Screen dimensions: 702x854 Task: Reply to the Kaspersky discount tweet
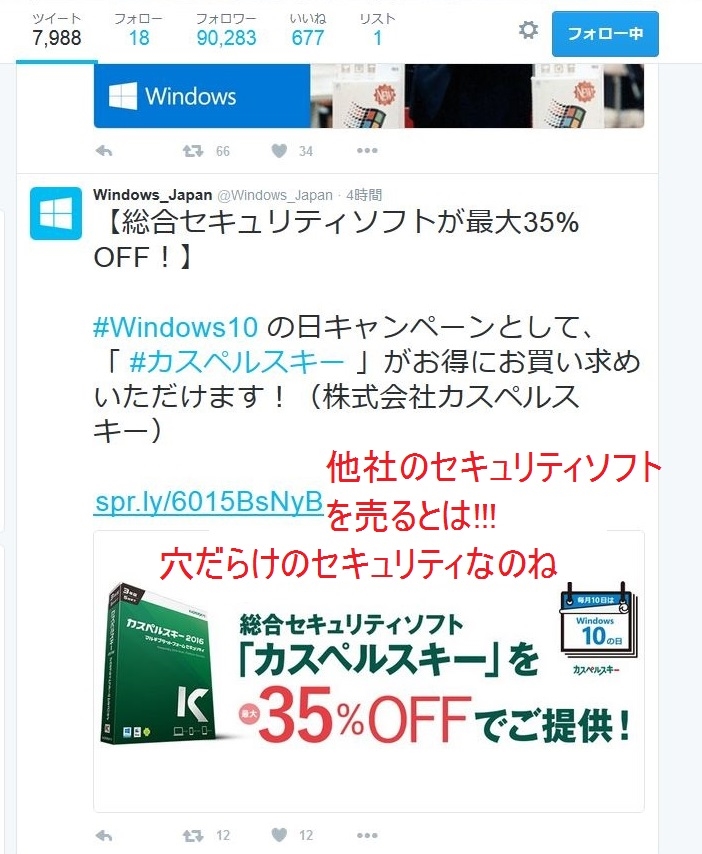(x=103, y=835)
